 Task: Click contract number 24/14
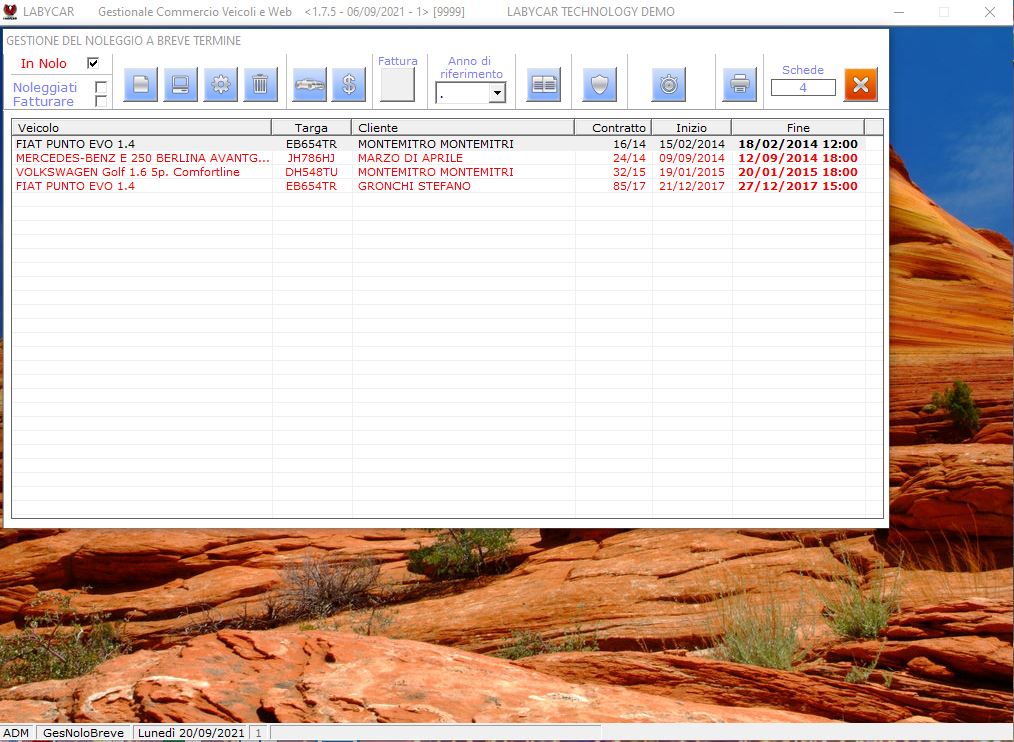629,158
